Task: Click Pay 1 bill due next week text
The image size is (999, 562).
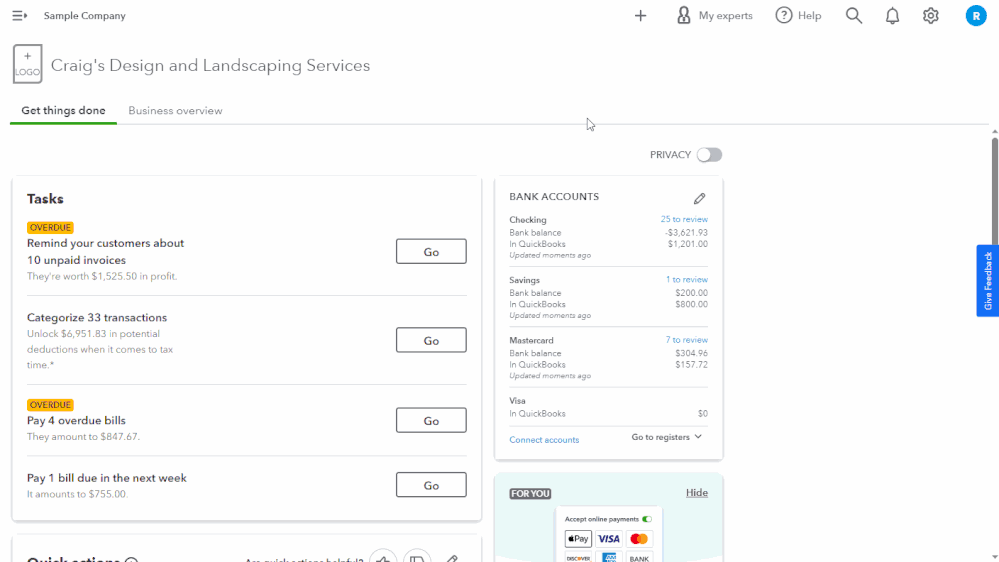Action: (x=107, y=478)
